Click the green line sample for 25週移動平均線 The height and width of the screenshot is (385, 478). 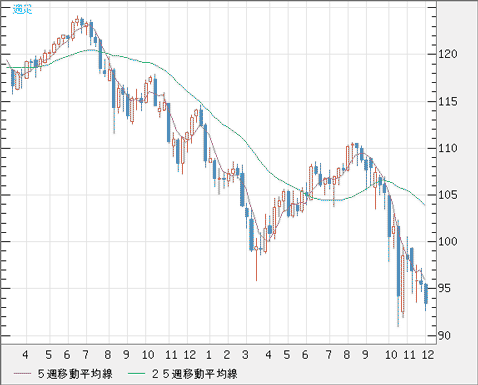[137, 374]
